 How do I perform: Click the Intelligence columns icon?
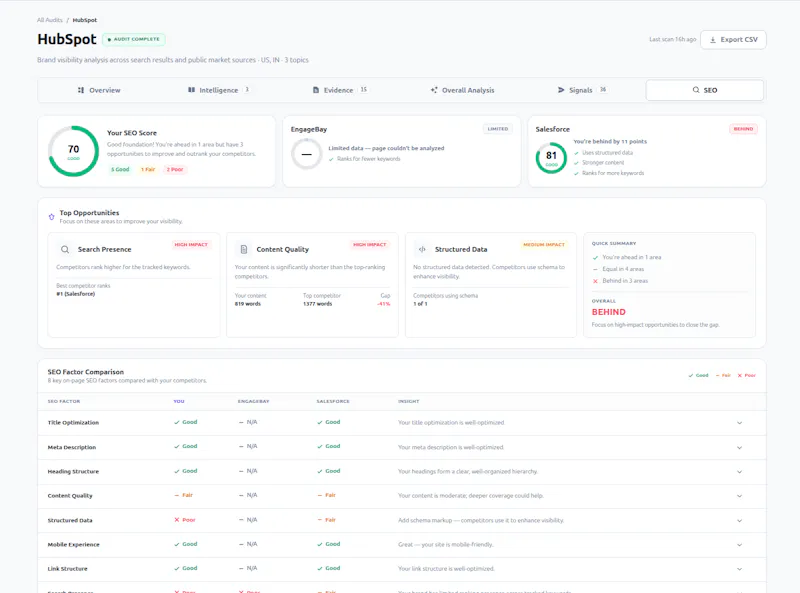coord(191,90)
